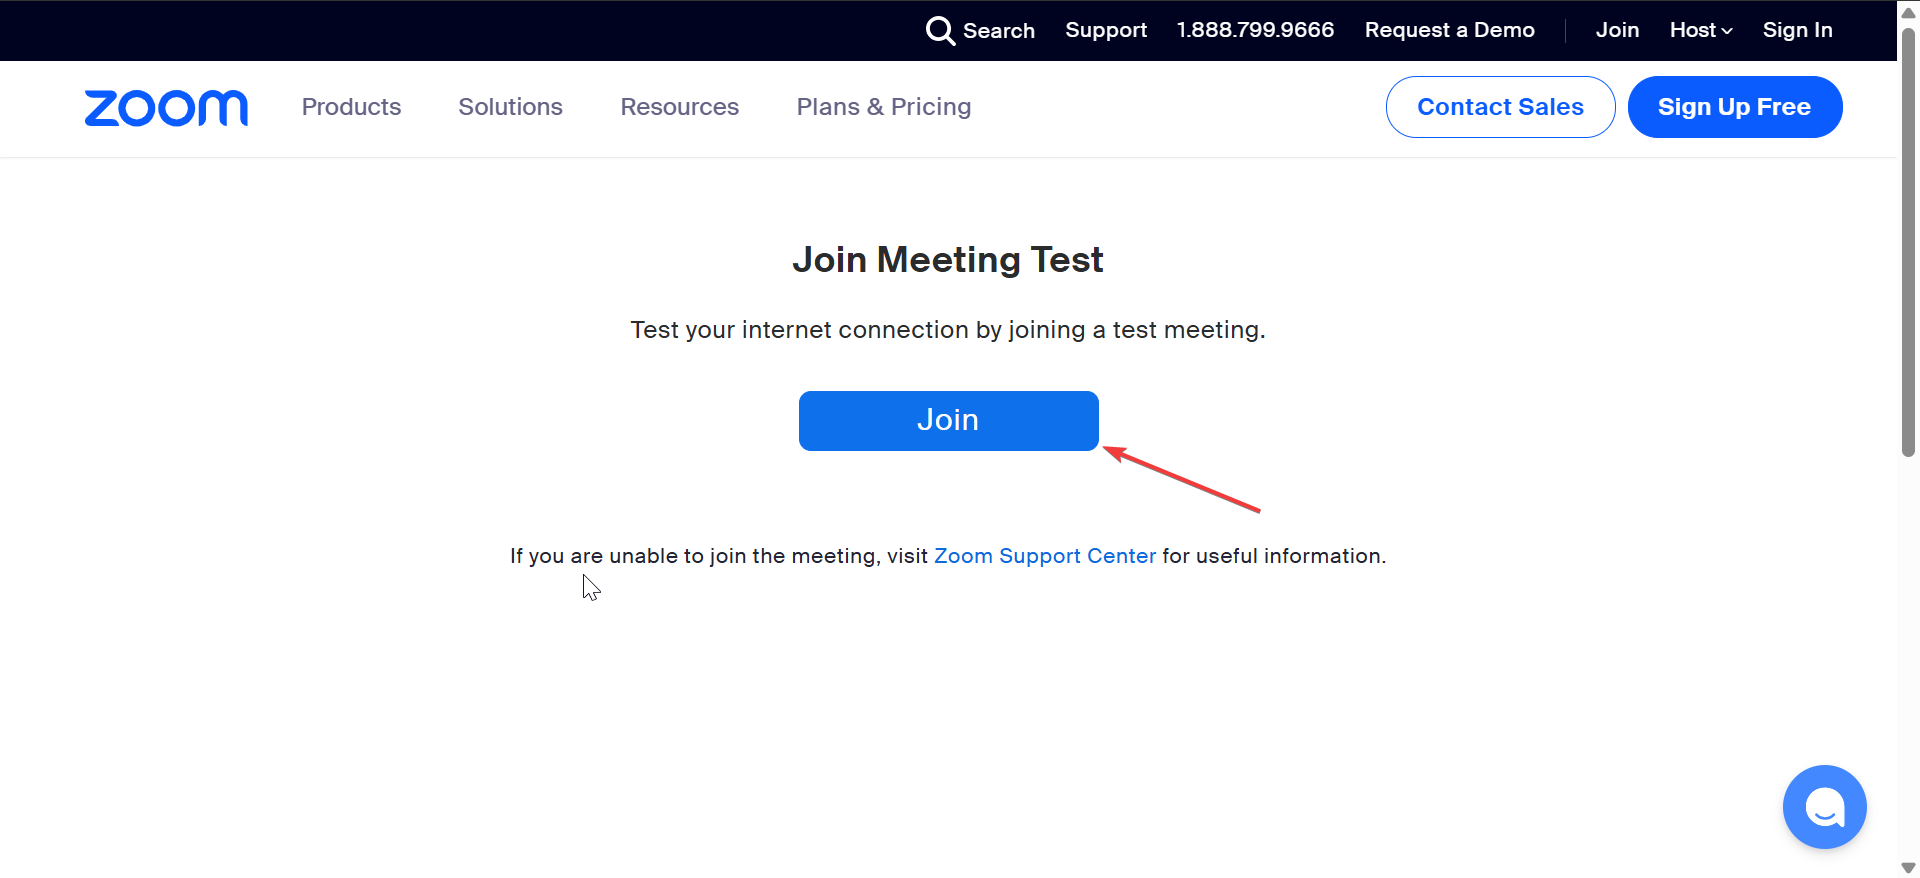This screenshot has width=1920, height=878.
Task: Click scrollbar down arrow
Action: 1908,867
